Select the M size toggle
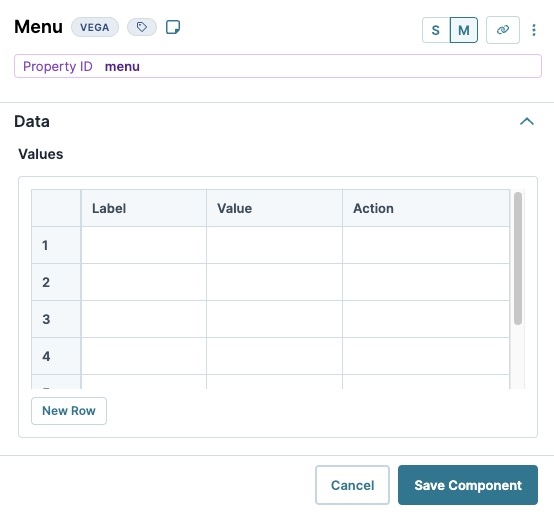The height and width of the screenshot is (522, 554). [x=464, y=30]
